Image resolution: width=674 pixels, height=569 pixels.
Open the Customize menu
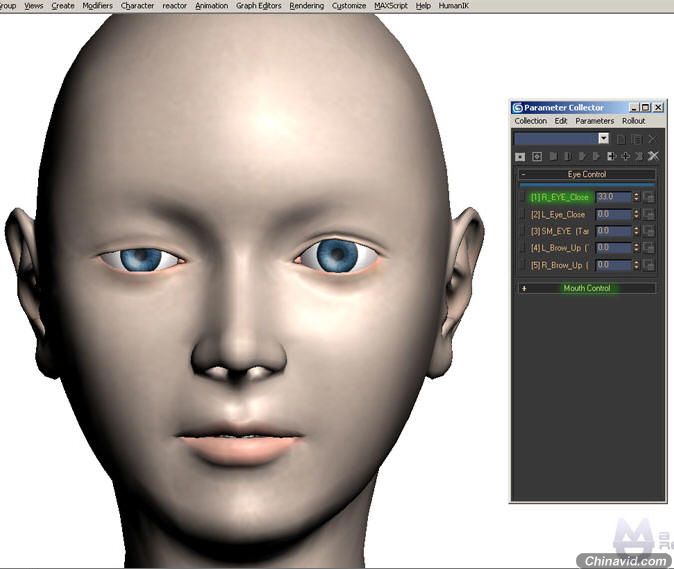click(x=349, y=6)
